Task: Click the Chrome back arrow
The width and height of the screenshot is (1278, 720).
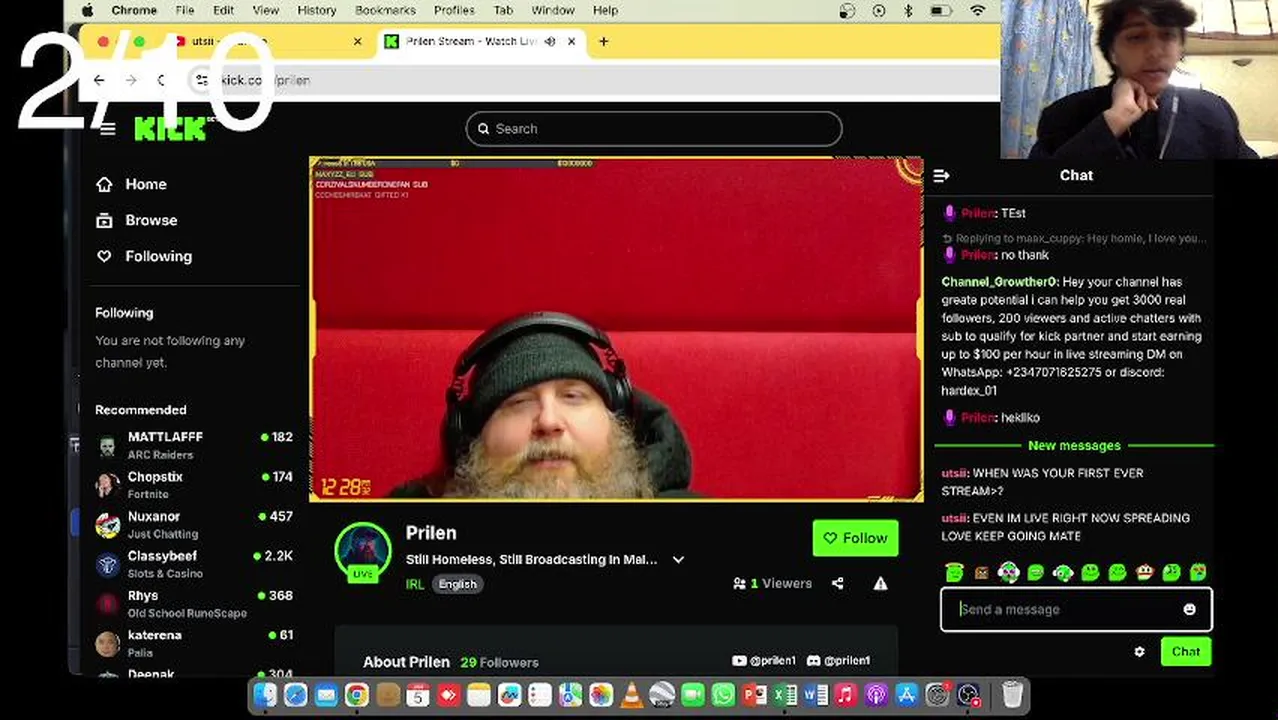Action: (99, 80)
